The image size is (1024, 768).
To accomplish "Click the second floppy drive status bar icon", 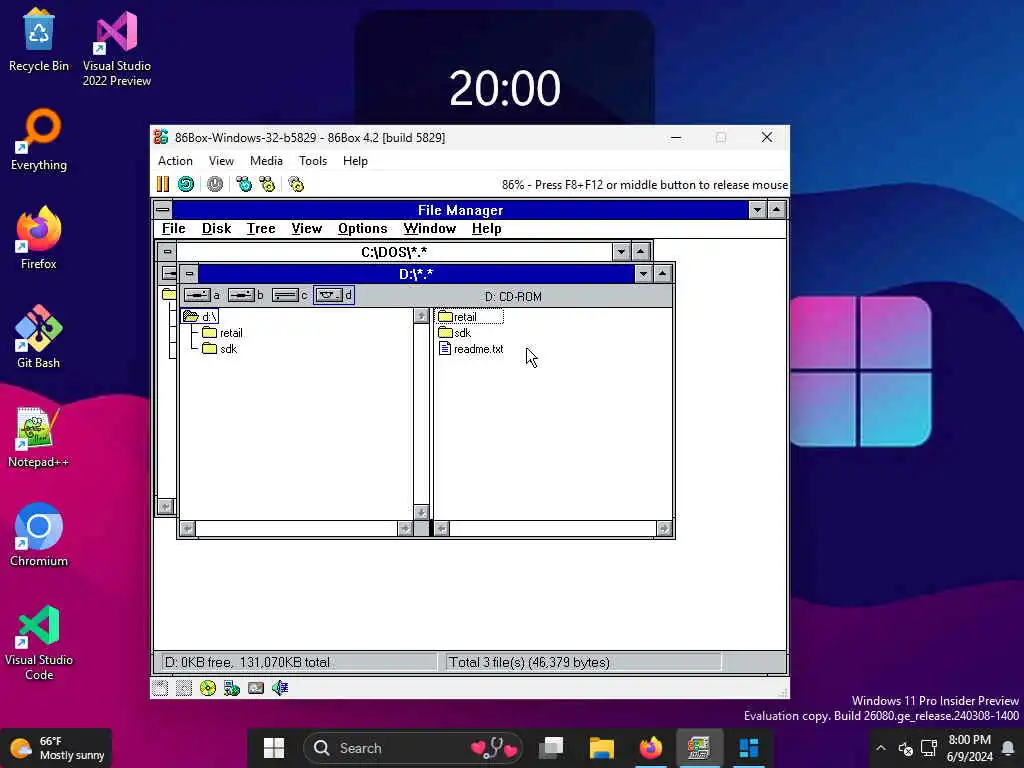I will [x=184, y=688].
